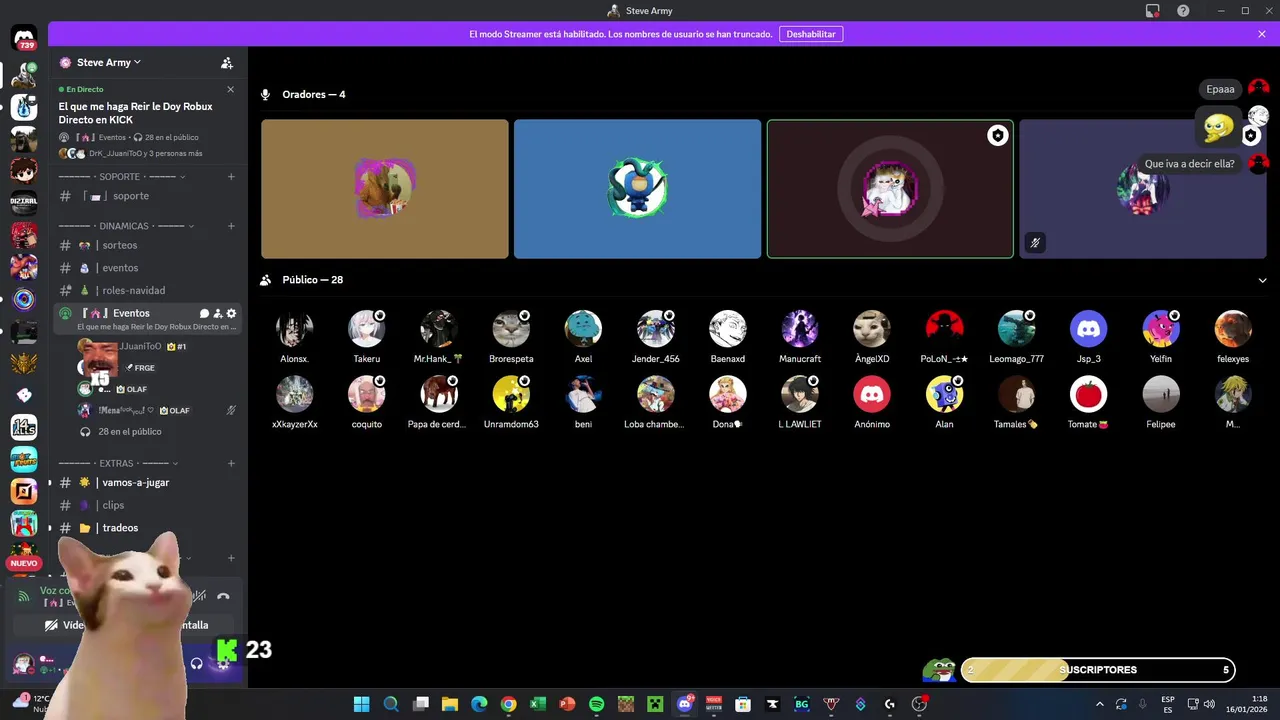The image size is (1280, 720).
Task: Disable Streamer mode with Deshabilitar button
Action: coord(811,34)
